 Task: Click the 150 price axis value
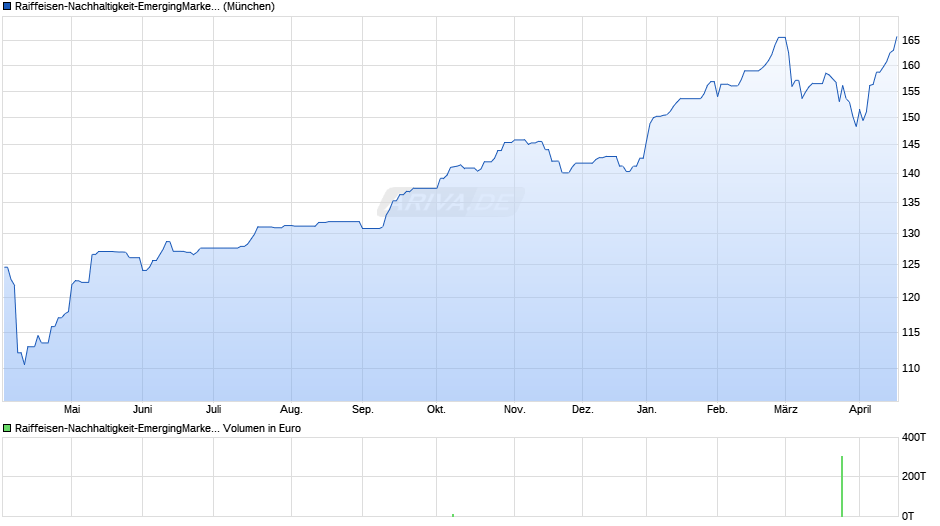(x=911, y=117)
